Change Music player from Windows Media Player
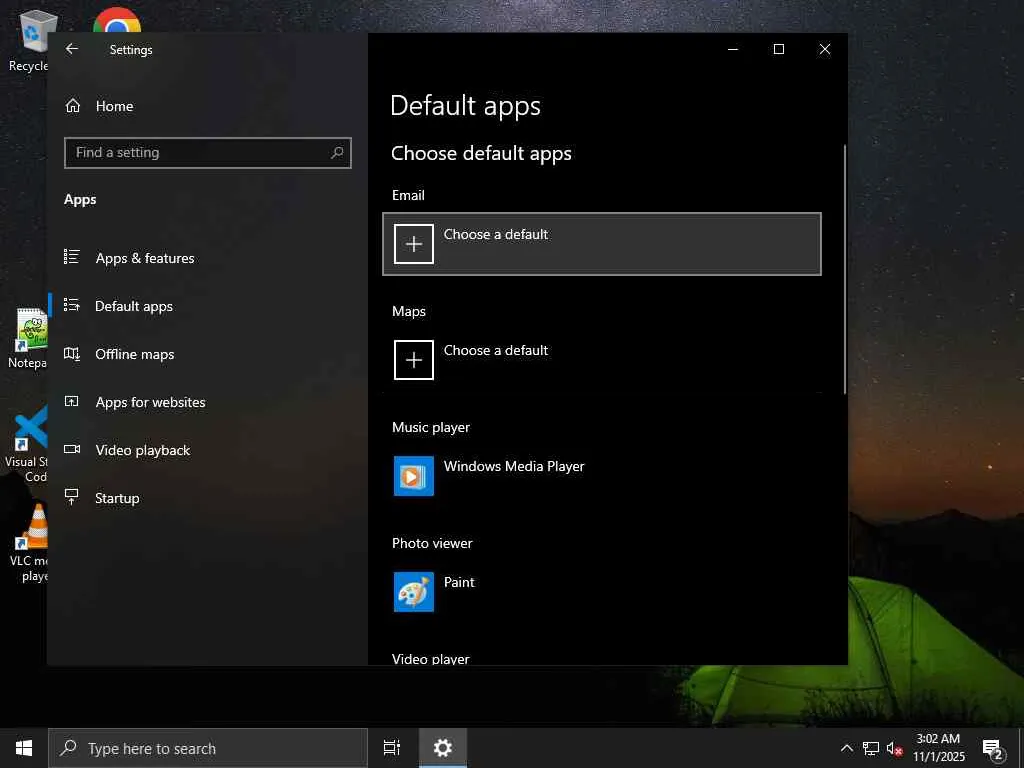 [601, 476]
